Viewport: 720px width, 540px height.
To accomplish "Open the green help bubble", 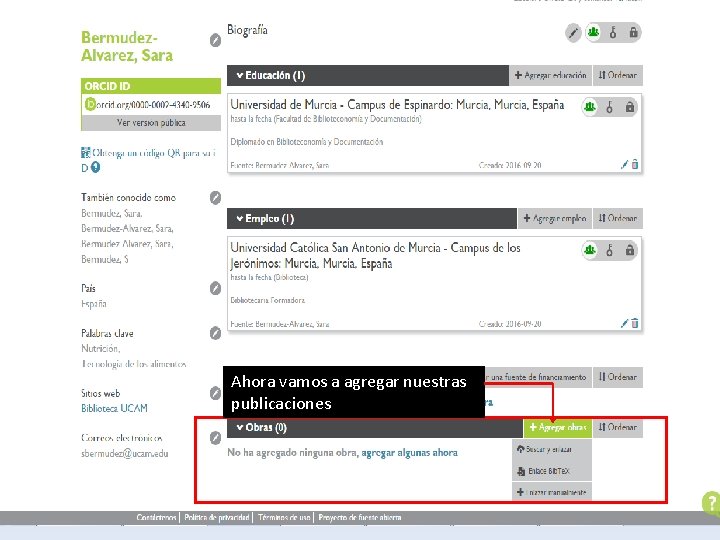I will point(711,502).
